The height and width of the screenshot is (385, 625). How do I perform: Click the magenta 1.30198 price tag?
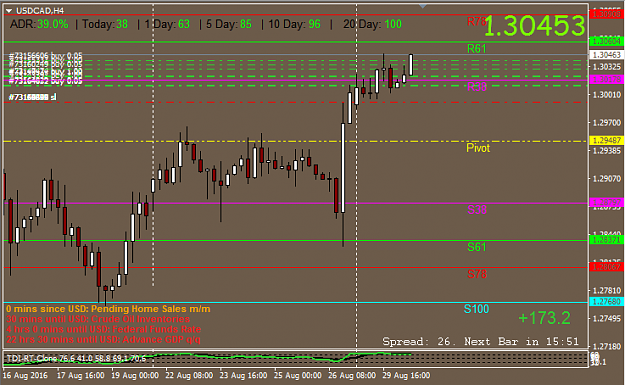[606, 80]
